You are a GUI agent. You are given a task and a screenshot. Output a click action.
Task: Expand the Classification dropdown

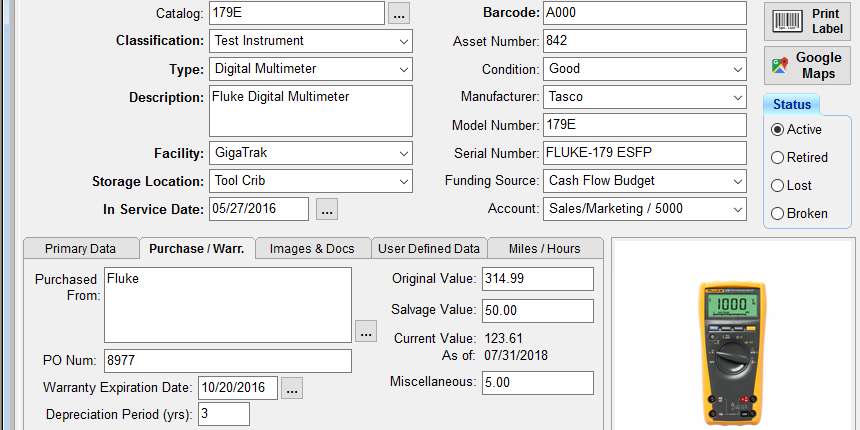[310, 41]
